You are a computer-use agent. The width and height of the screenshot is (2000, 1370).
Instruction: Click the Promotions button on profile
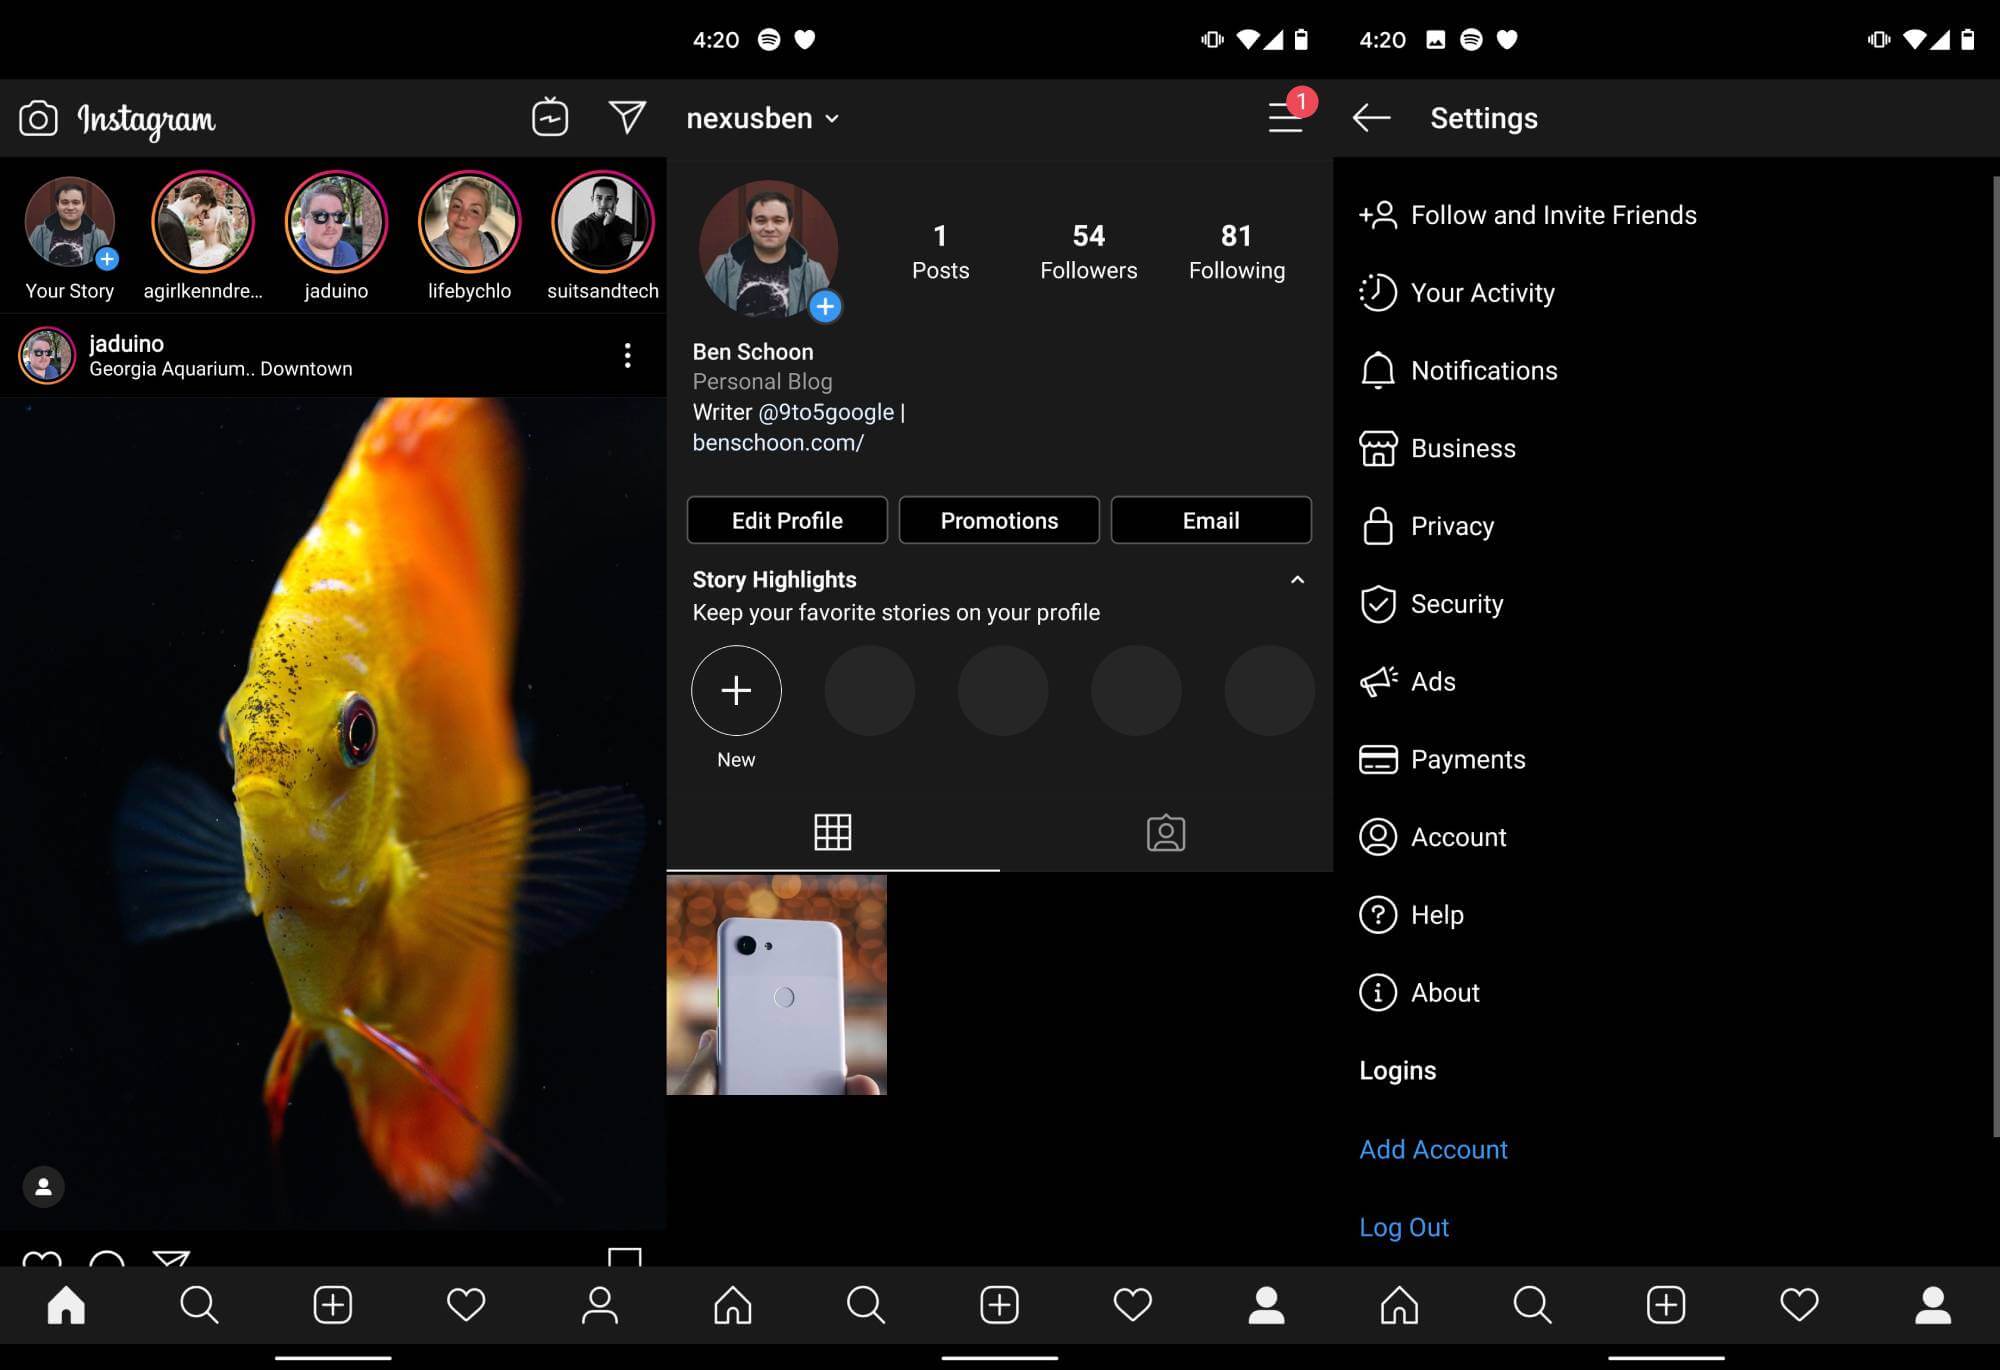pos(998,520)
